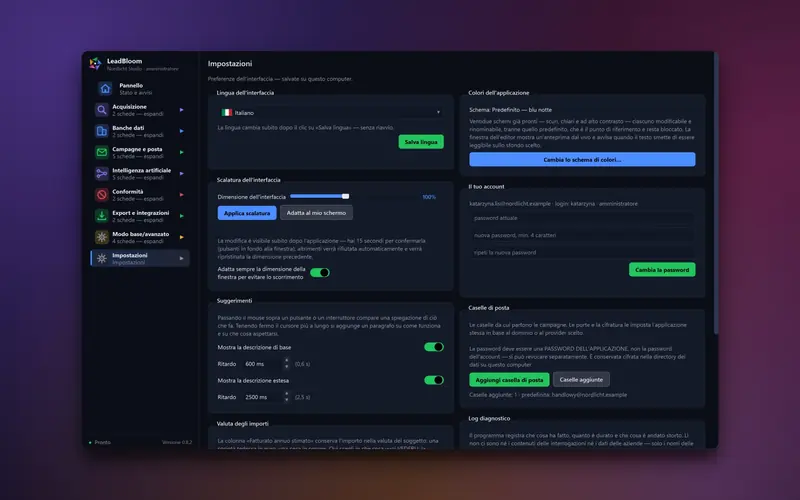Screen dimensions: 800x500
Task: Click 'Aggiungi casella di posta' button
Action: pyautogui.click(x=509, y=380)
